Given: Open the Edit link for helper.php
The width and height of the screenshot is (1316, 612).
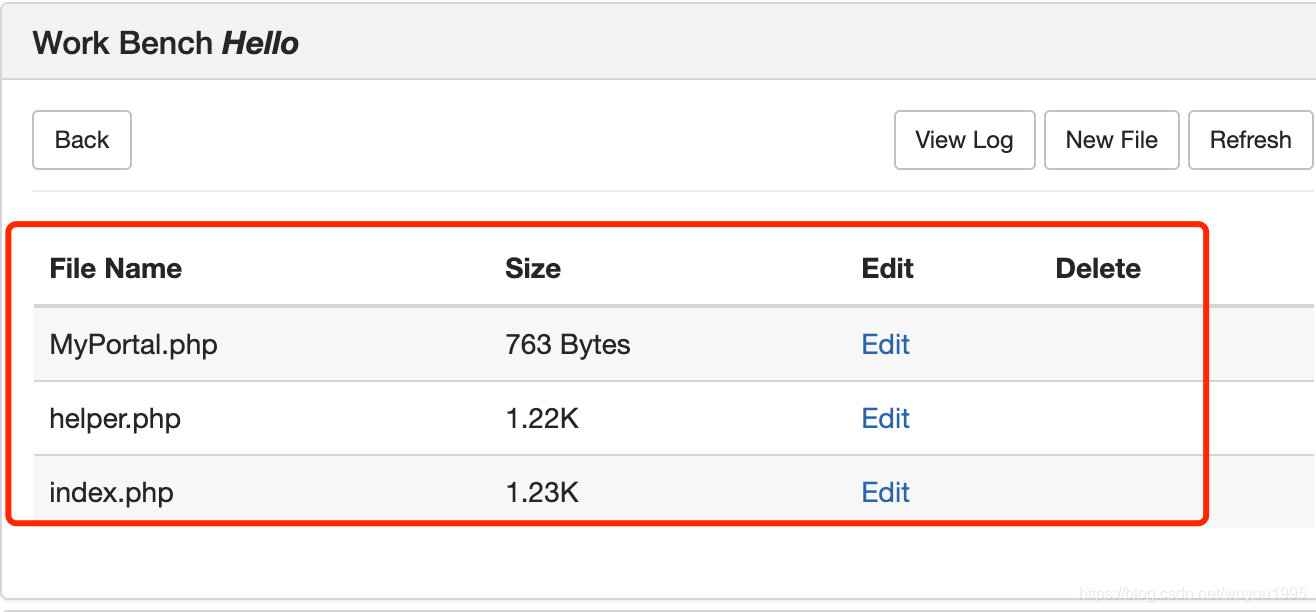Looking at the screenshot, I should 885,418.
